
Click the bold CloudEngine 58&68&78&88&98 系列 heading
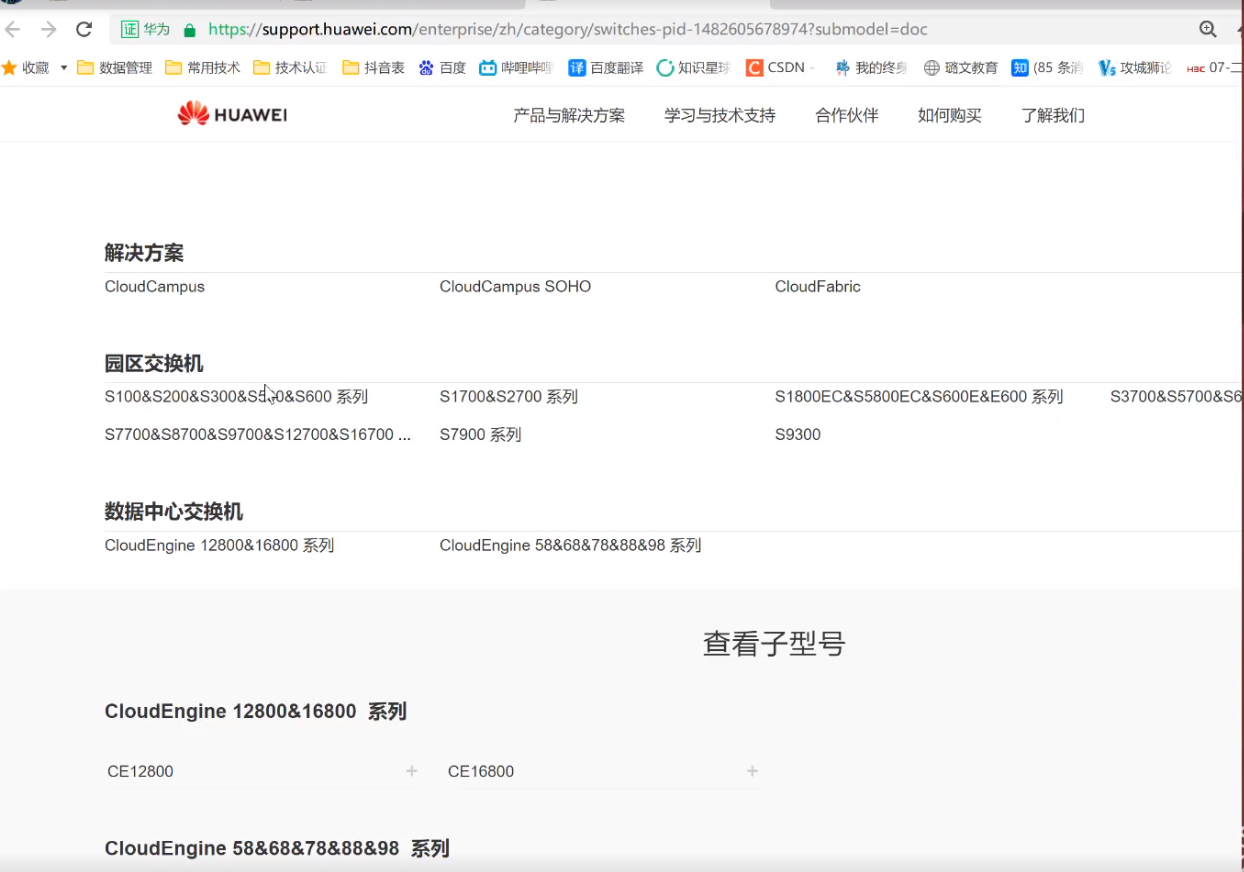277,849
